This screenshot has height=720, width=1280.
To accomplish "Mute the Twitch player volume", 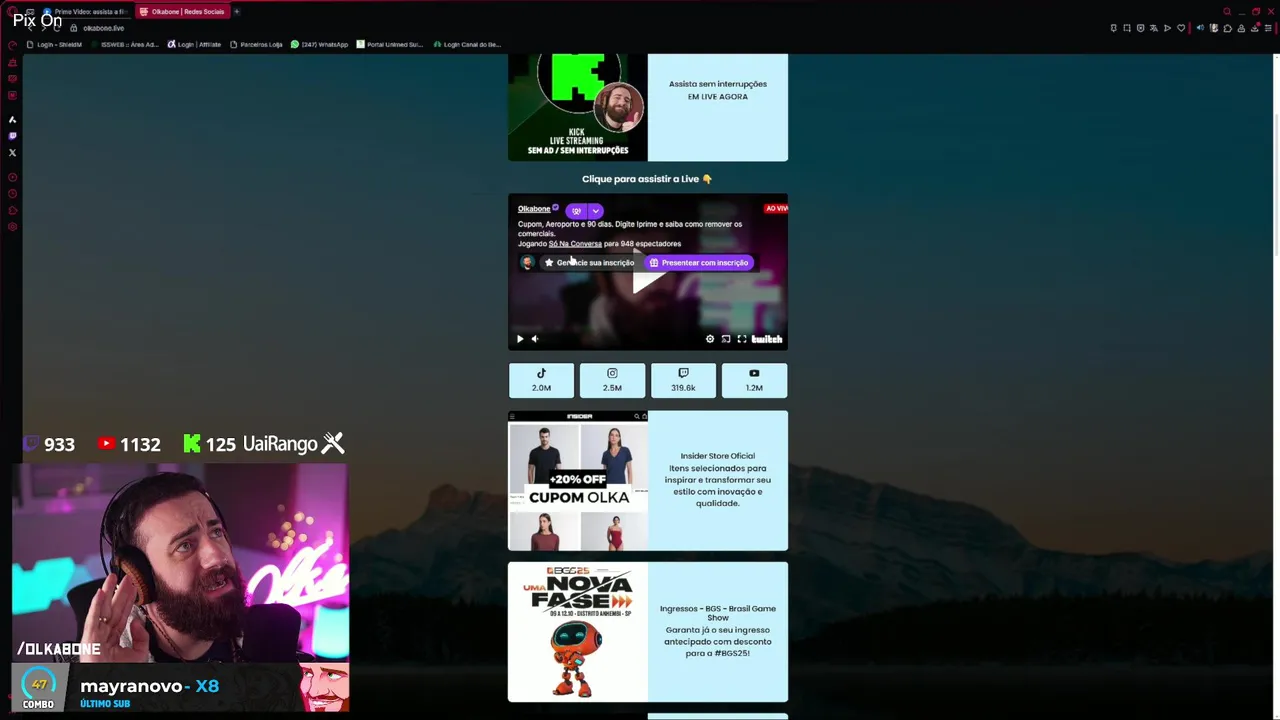I will click(535, 339).
